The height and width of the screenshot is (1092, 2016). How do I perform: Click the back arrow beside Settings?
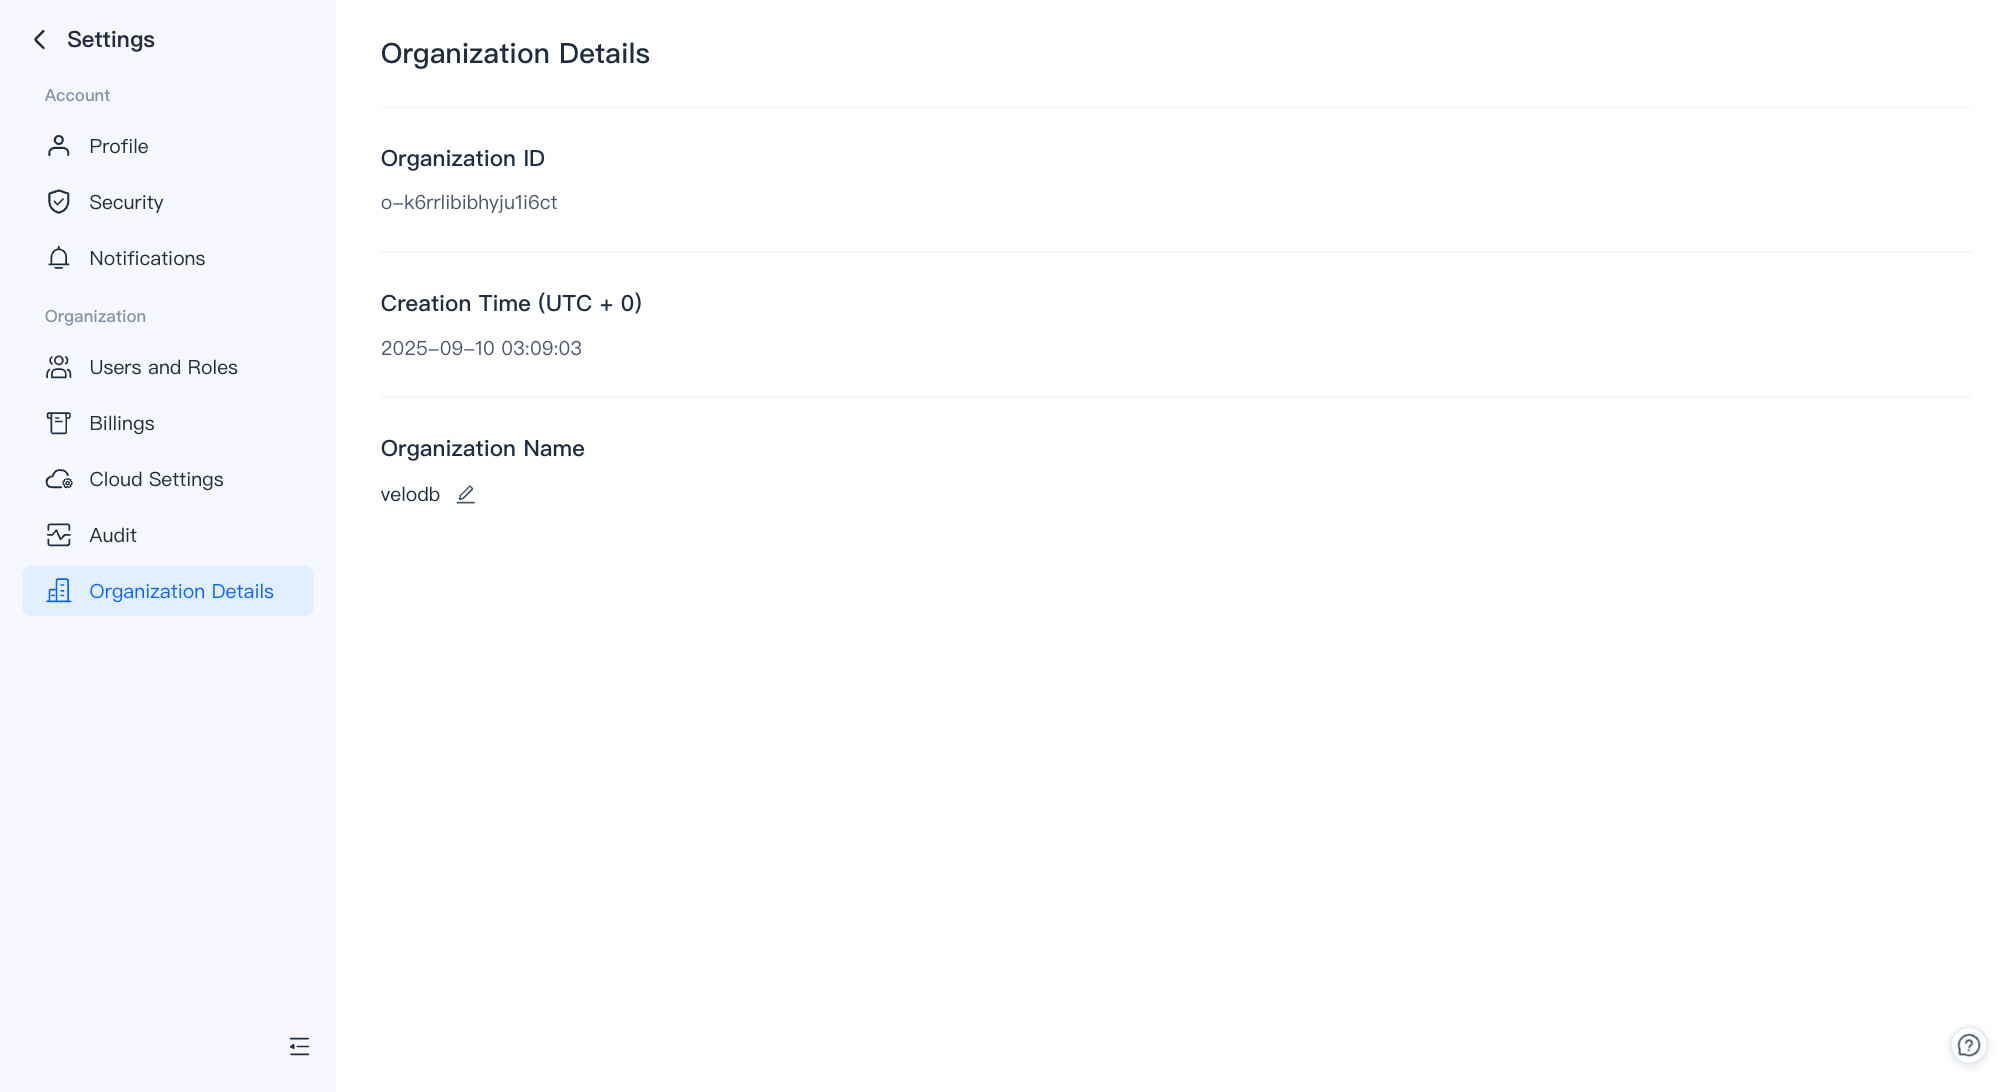tap(40, 39)
